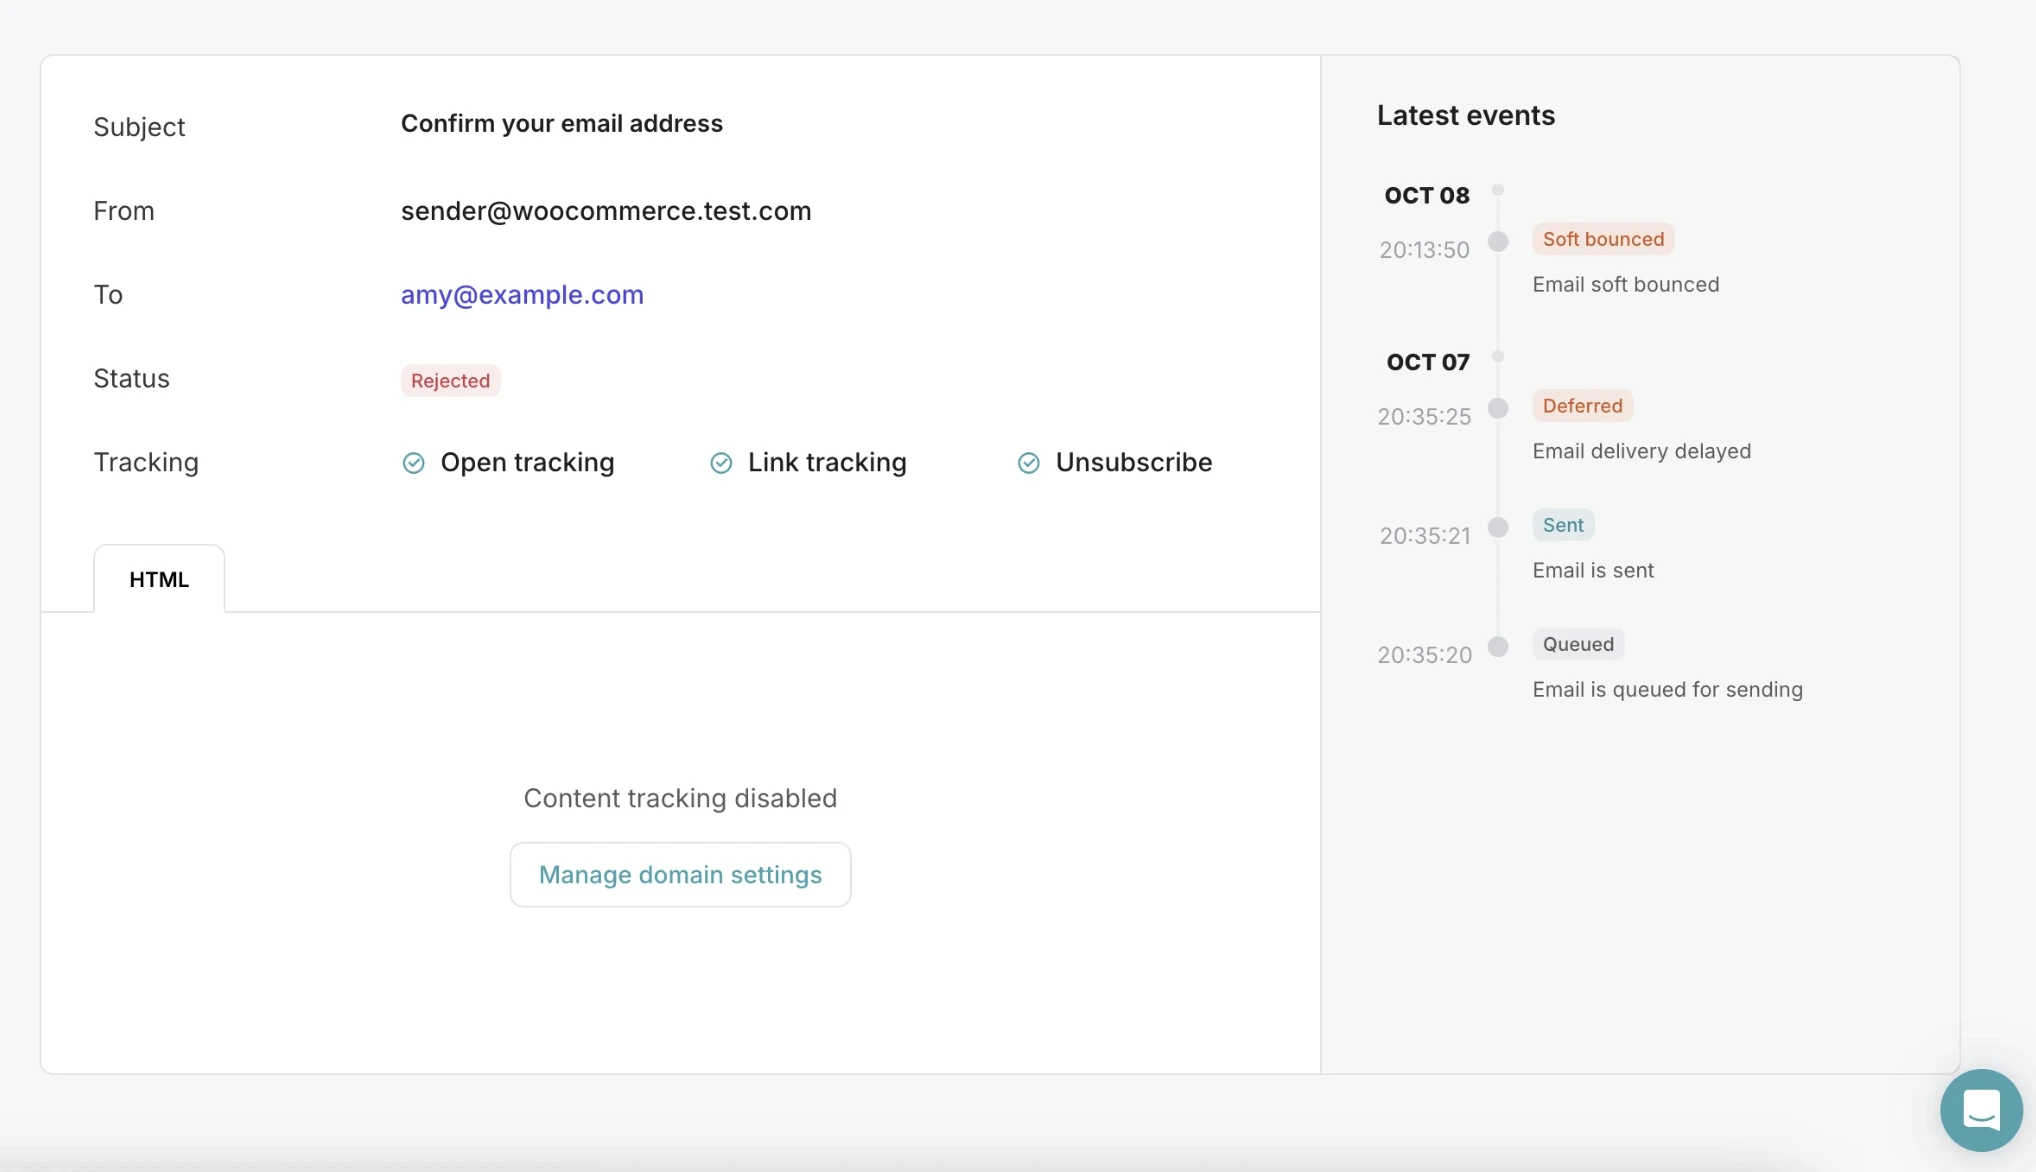This screenshot has width=2036, height=1172.
Task: Click the Open tracking checkmark icon
Action: 413,463
